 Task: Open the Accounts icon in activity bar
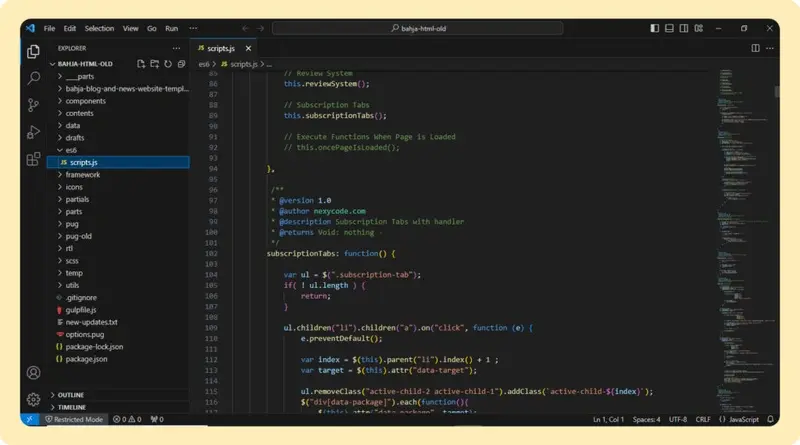pyautogui.click(x=33, y=373)
